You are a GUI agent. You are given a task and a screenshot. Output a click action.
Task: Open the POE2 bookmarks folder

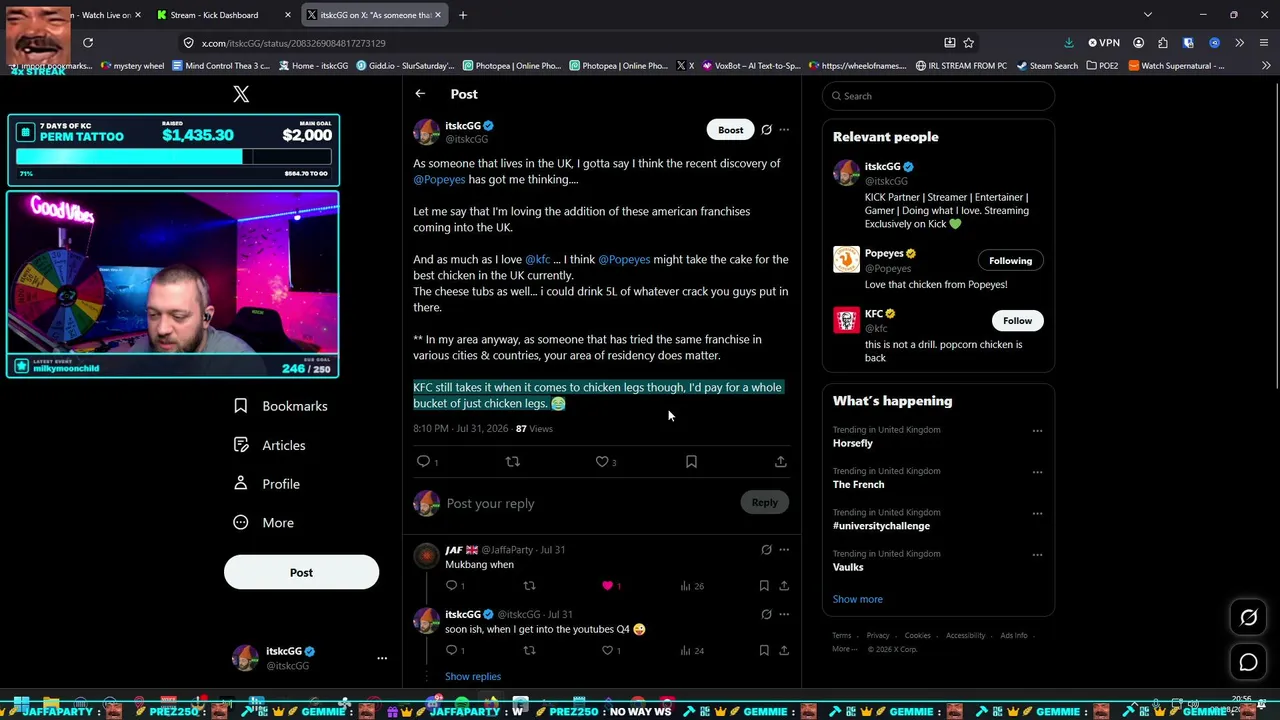(1102, 66)
